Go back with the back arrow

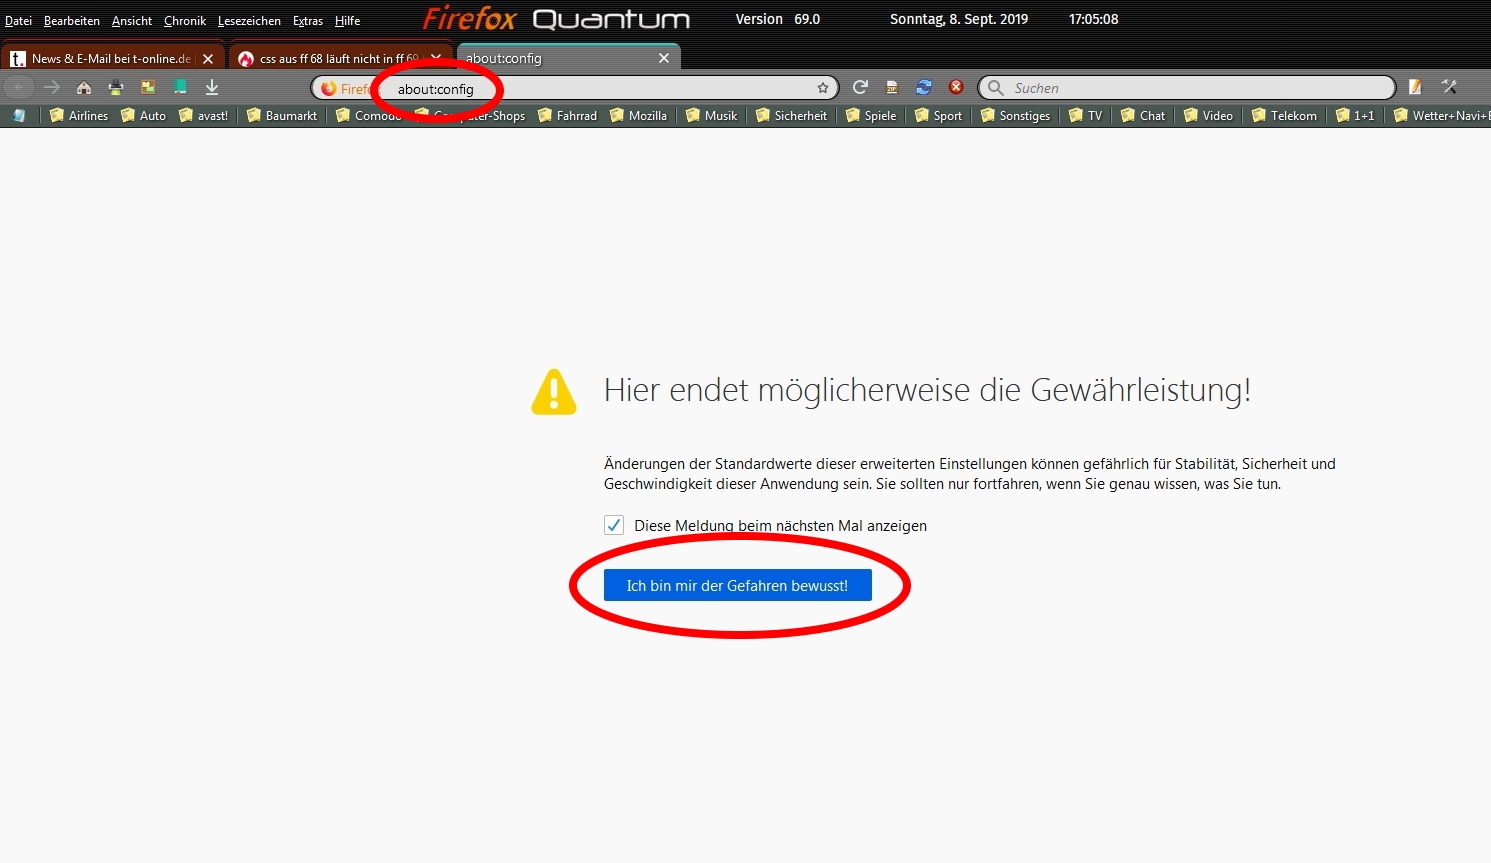(x=19, y=88)
